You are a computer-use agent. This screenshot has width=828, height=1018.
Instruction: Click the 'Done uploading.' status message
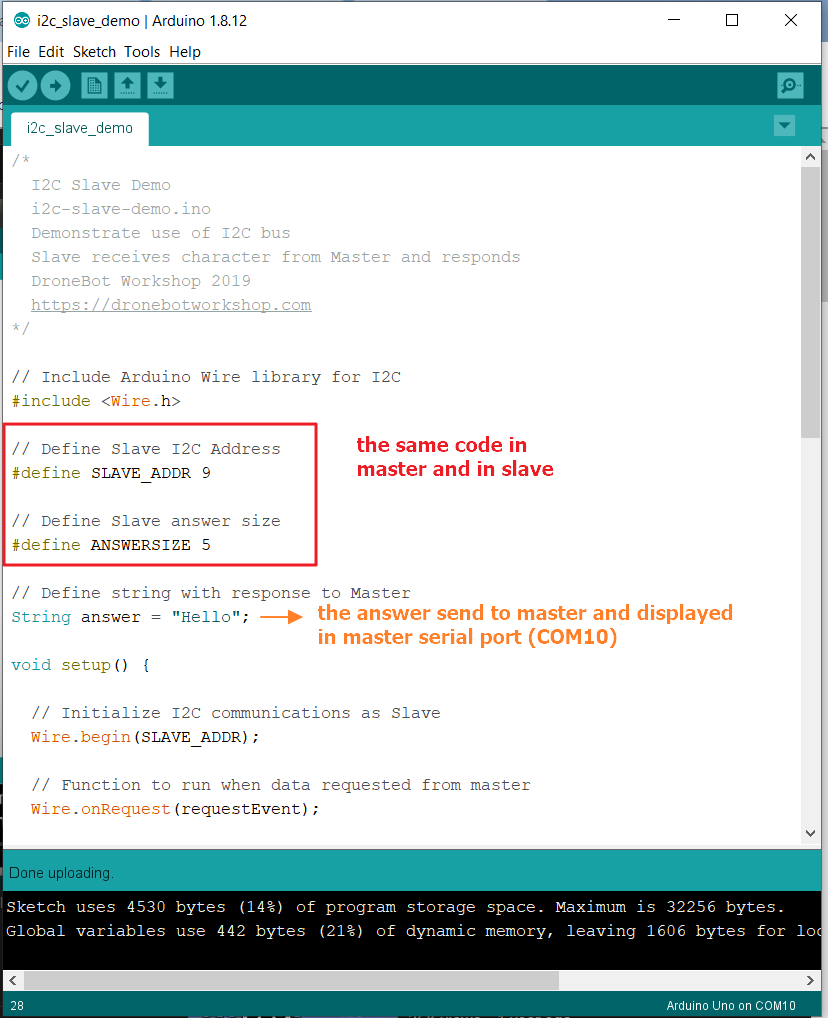(x=62, y=873)
